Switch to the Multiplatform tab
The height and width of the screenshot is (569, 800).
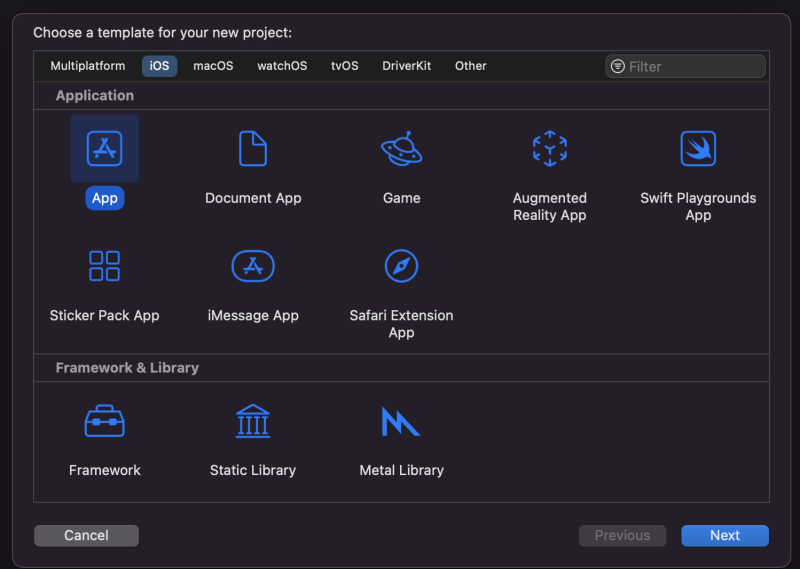tap(88, 66)
